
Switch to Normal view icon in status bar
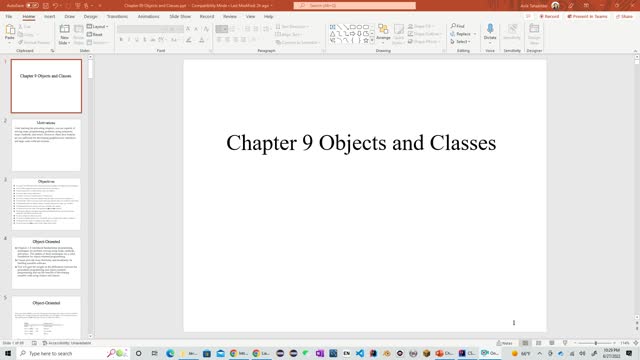[525, 343]
